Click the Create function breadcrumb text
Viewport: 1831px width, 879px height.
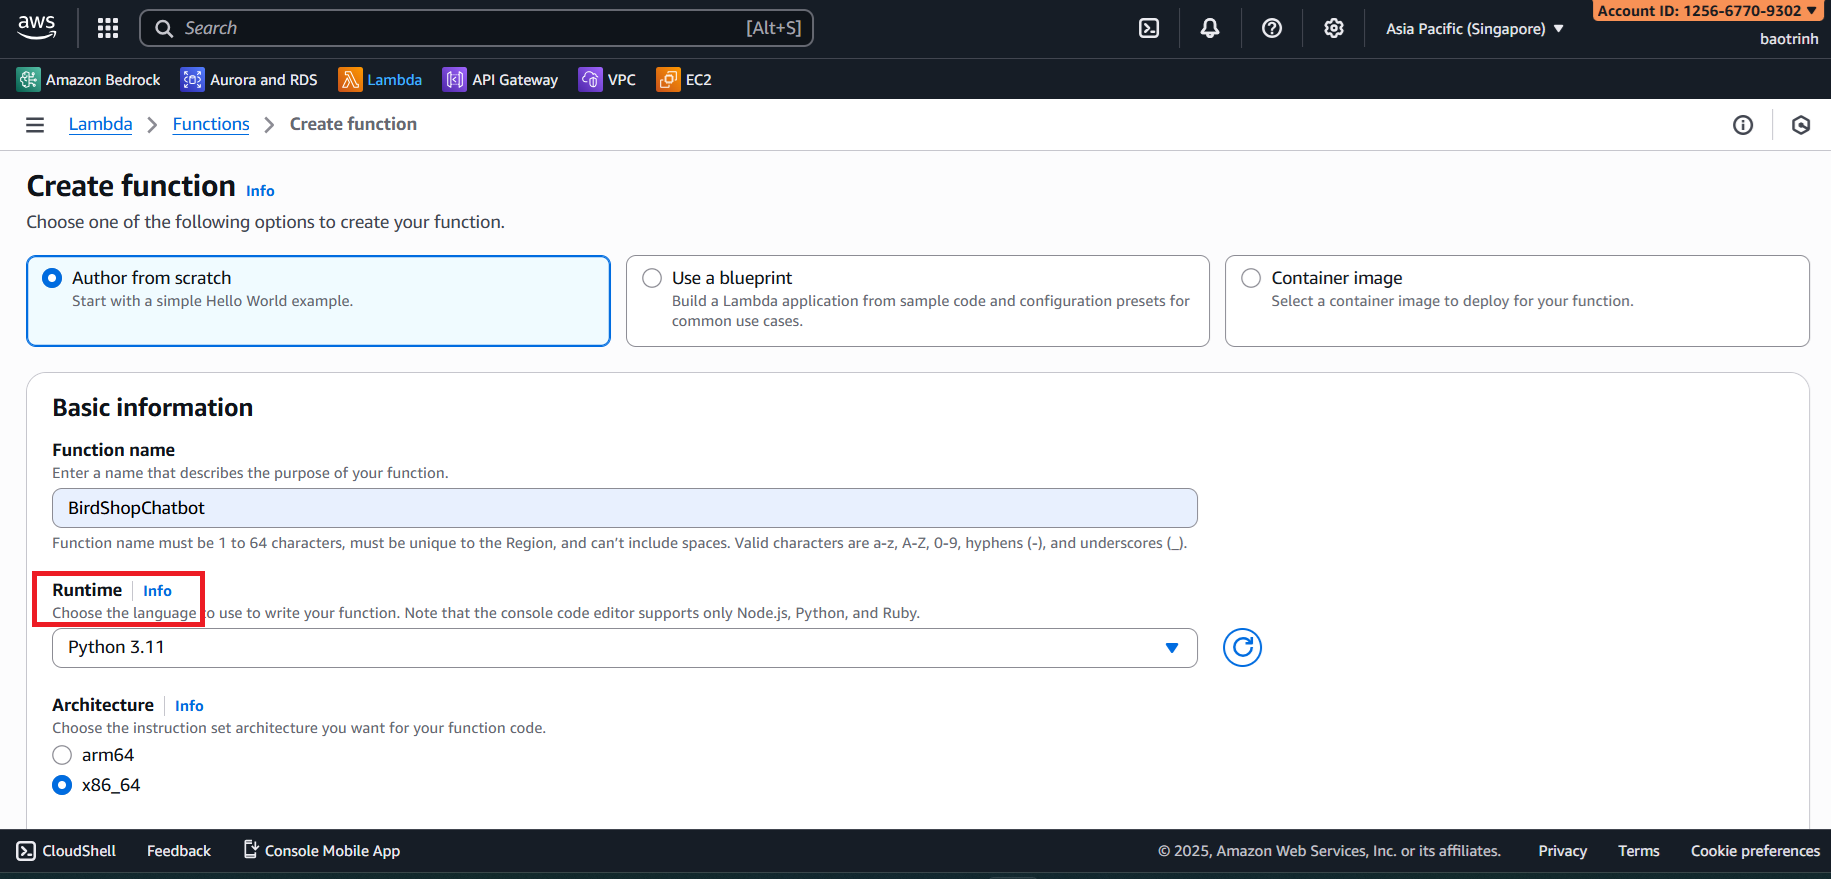353,124
